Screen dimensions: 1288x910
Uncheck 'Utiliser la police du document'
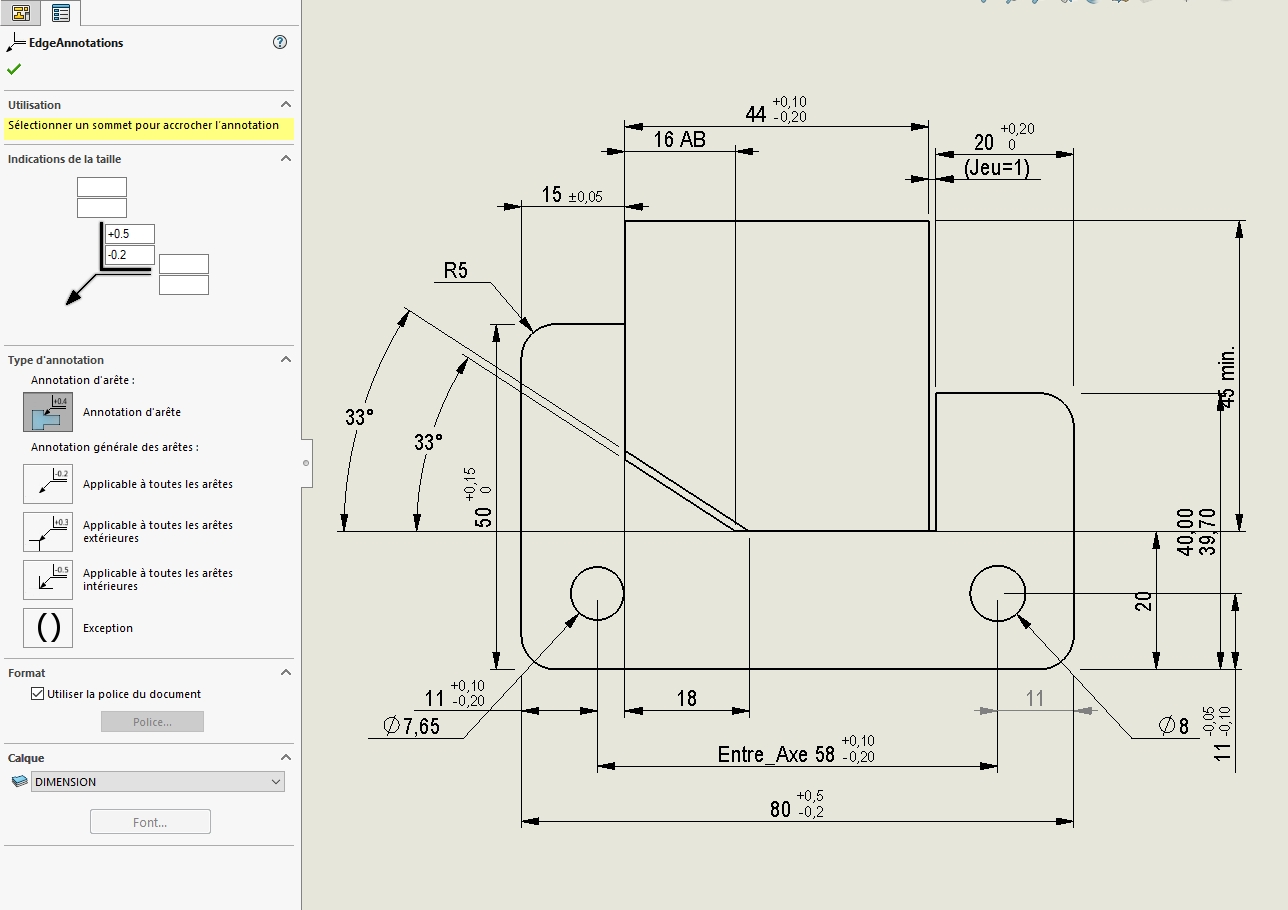[x=38, y=694]
